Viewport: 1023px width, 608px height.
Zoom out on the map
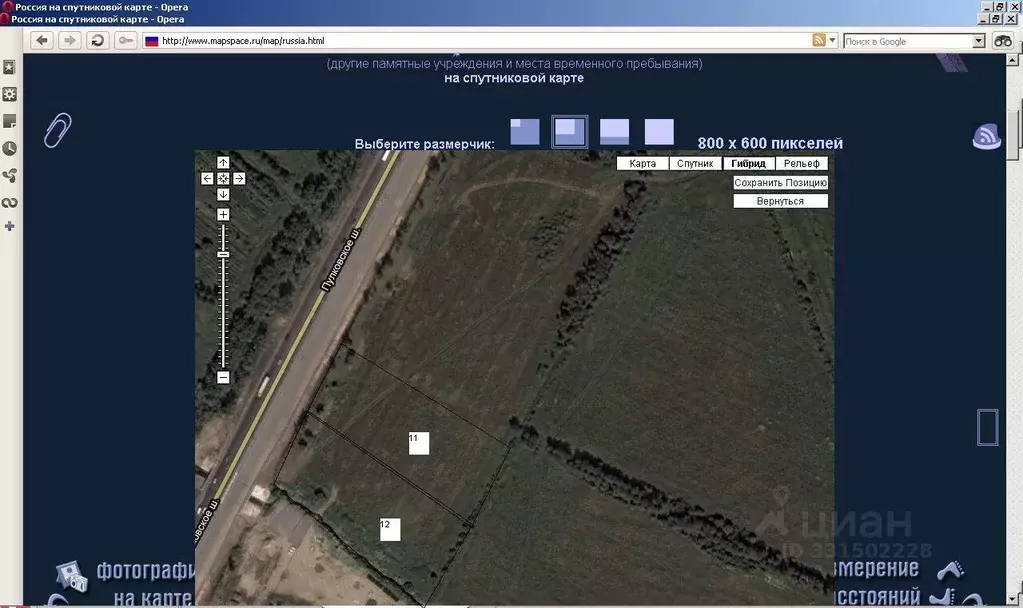[223, 377]
